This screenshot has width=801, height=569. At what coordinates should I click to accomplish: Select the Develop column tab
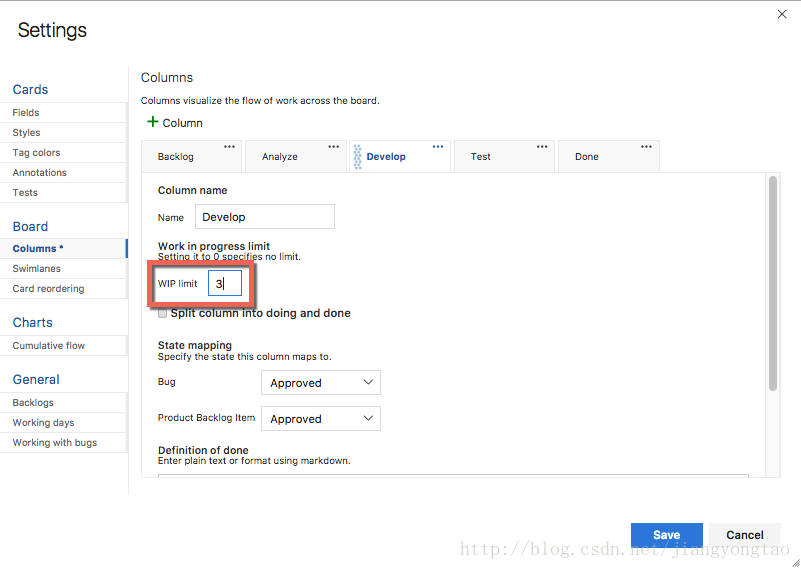point(400,156)
